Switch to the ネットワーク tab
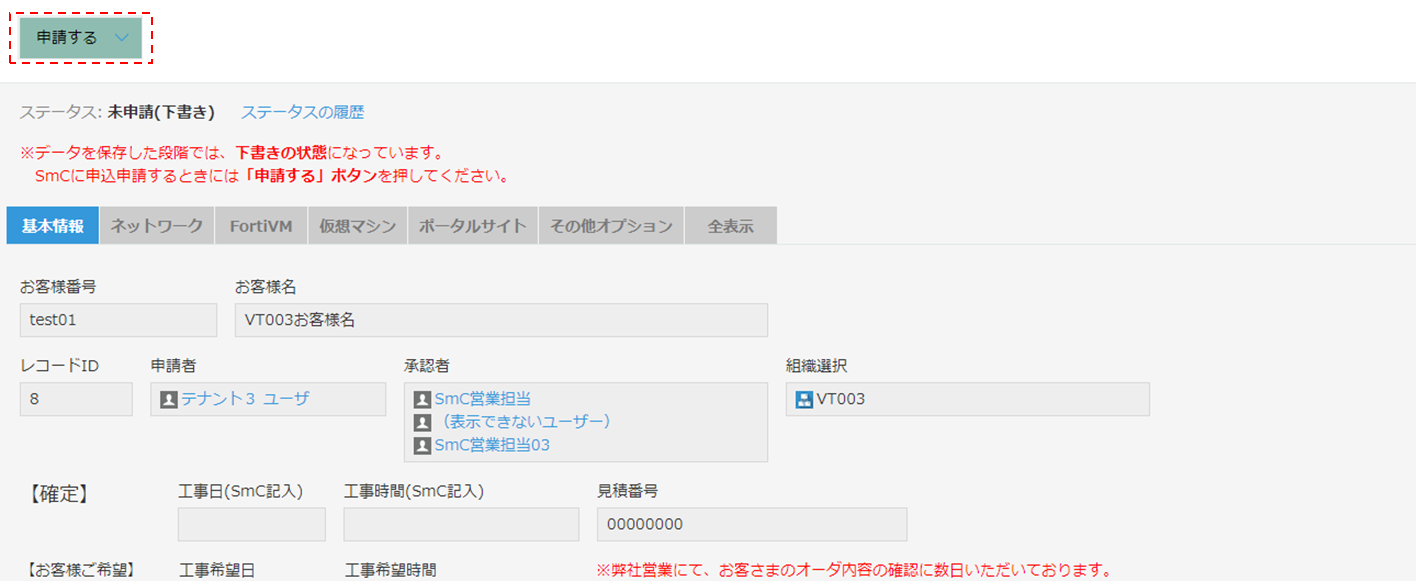The image size is (1416, 581). (157, 225)
